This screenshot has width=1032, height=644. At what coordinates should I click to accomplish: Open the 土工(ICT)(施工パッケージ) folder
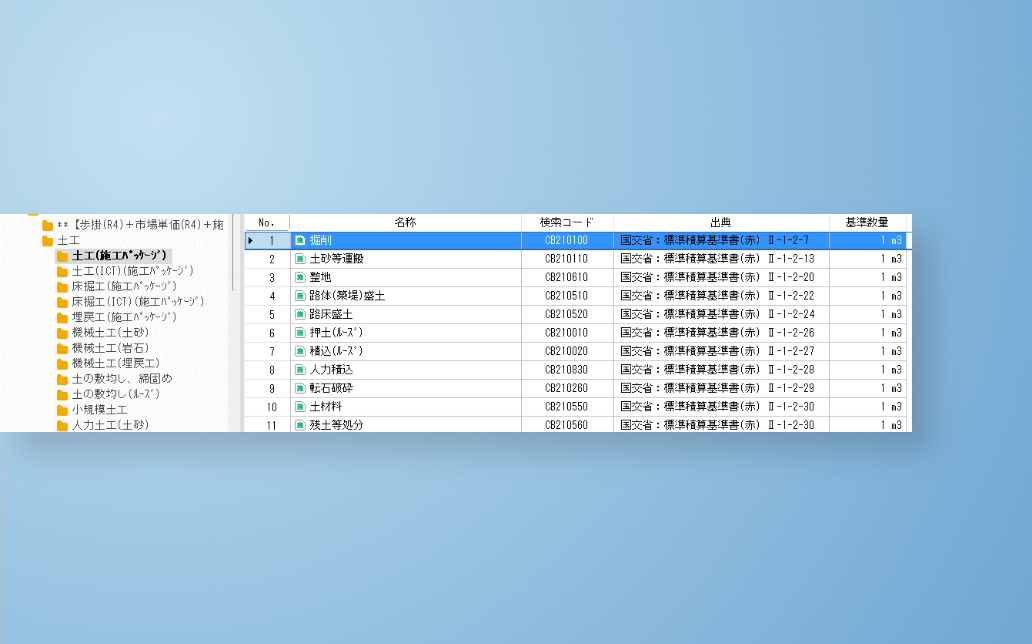pos(132,271)
